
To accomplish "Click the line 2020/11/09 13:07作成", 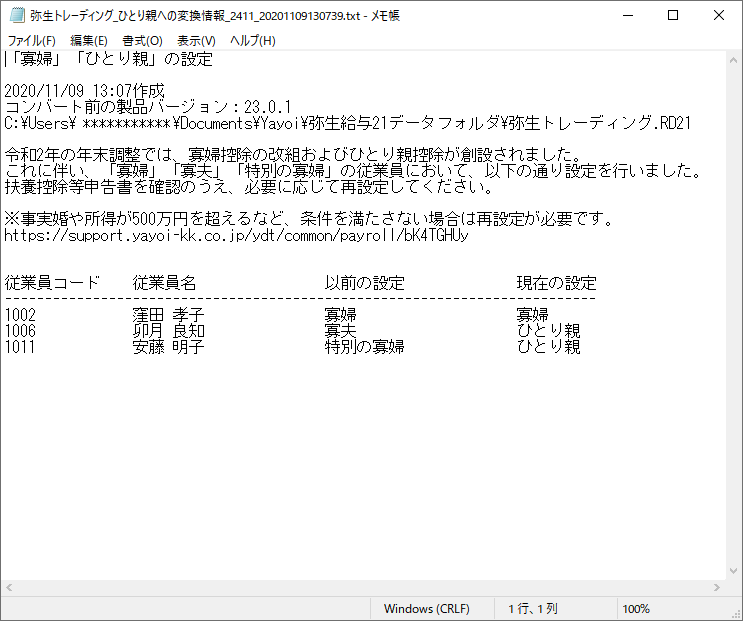I will pos(84,90).
